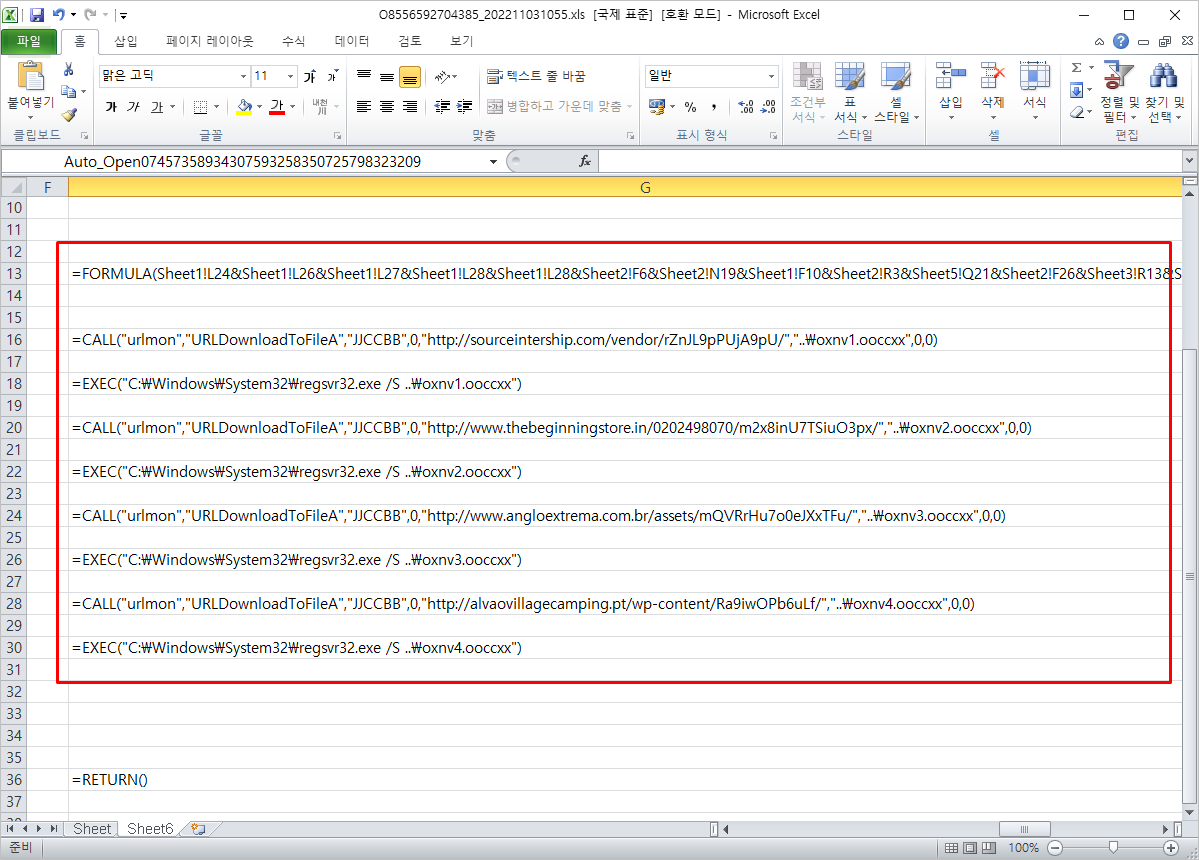Click the insert new worksheet tab button

pos(199,829)
